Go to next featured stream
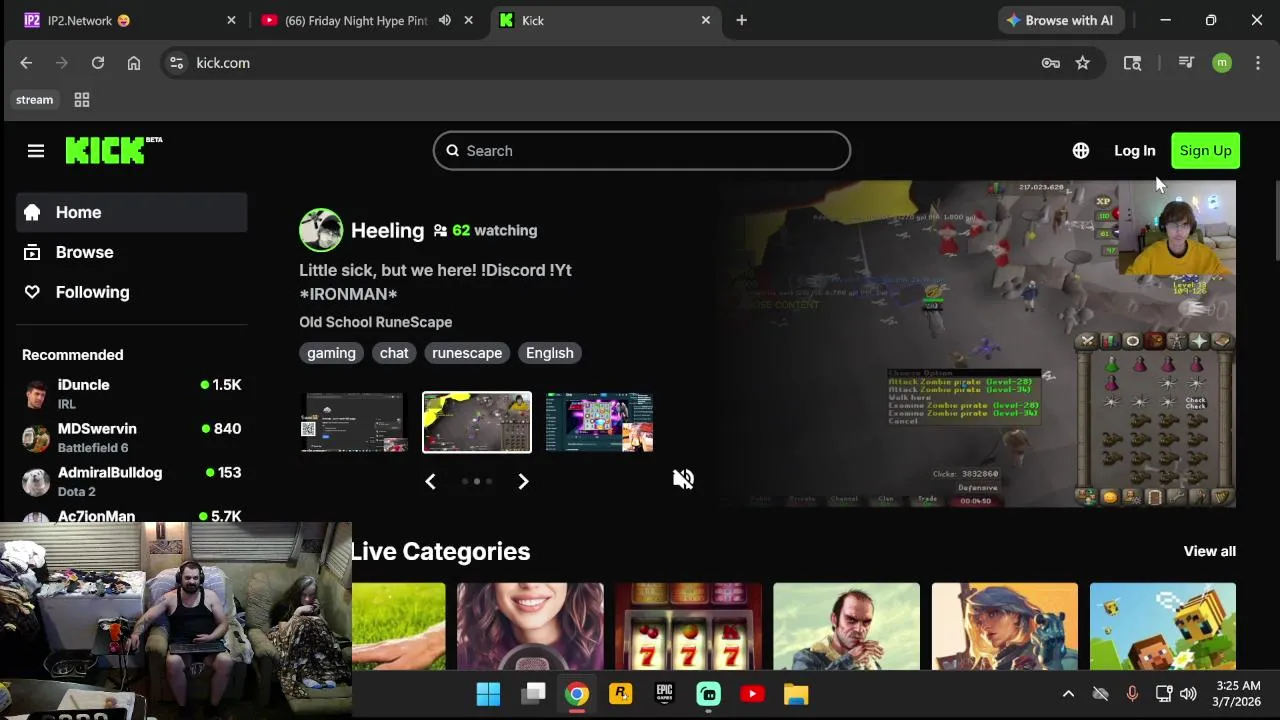This screenshot has width=1280, height=720. click(x=523, y=481)
